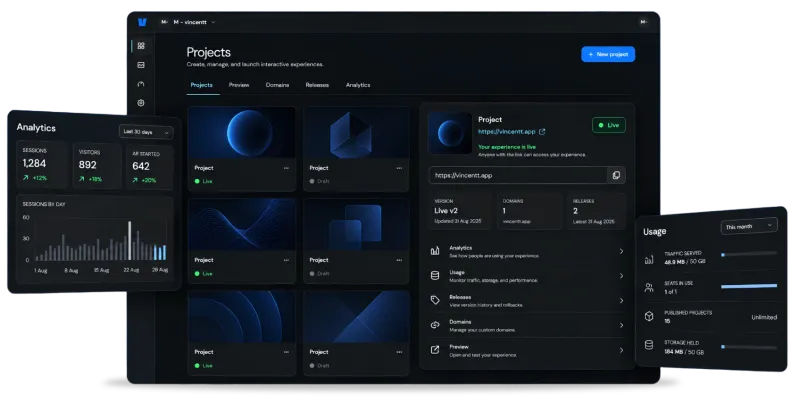Switch to the Domains tab
800x414 pixels.
click(x=277, y=85)
